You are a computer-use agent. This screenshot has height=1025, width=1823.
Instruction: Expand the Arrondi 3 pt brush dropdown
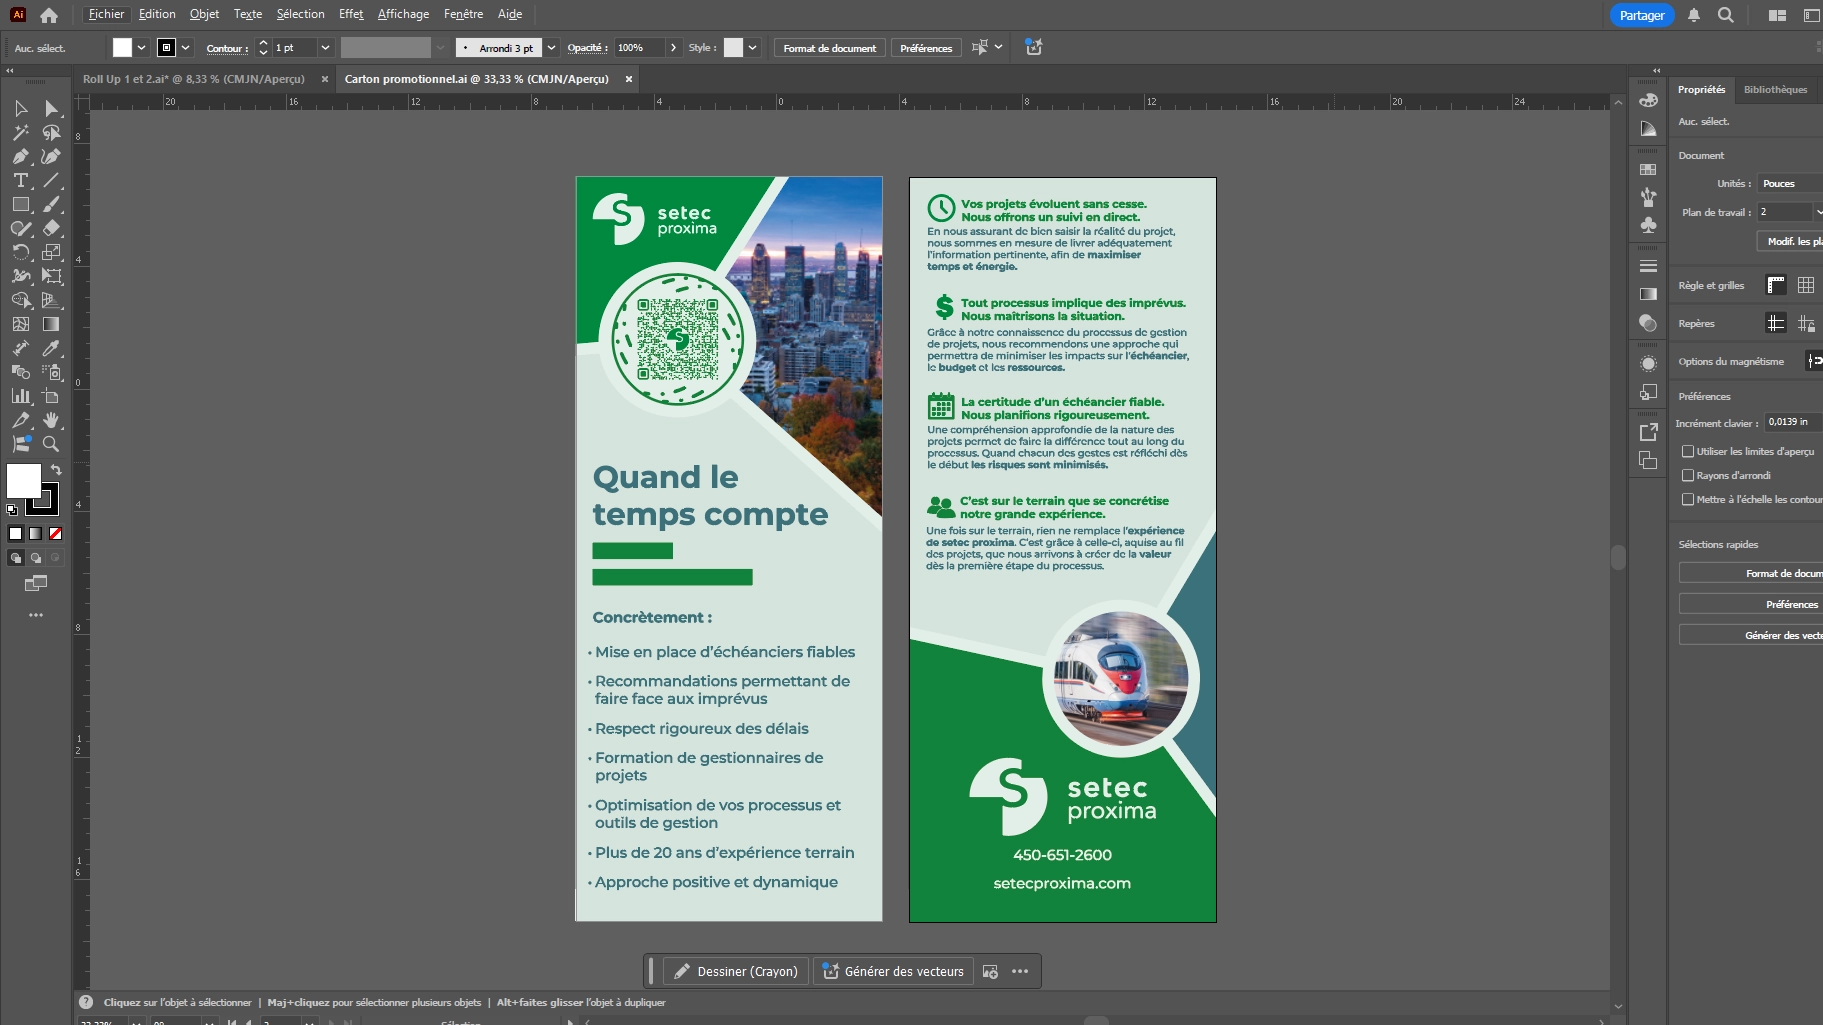(551, 48)
